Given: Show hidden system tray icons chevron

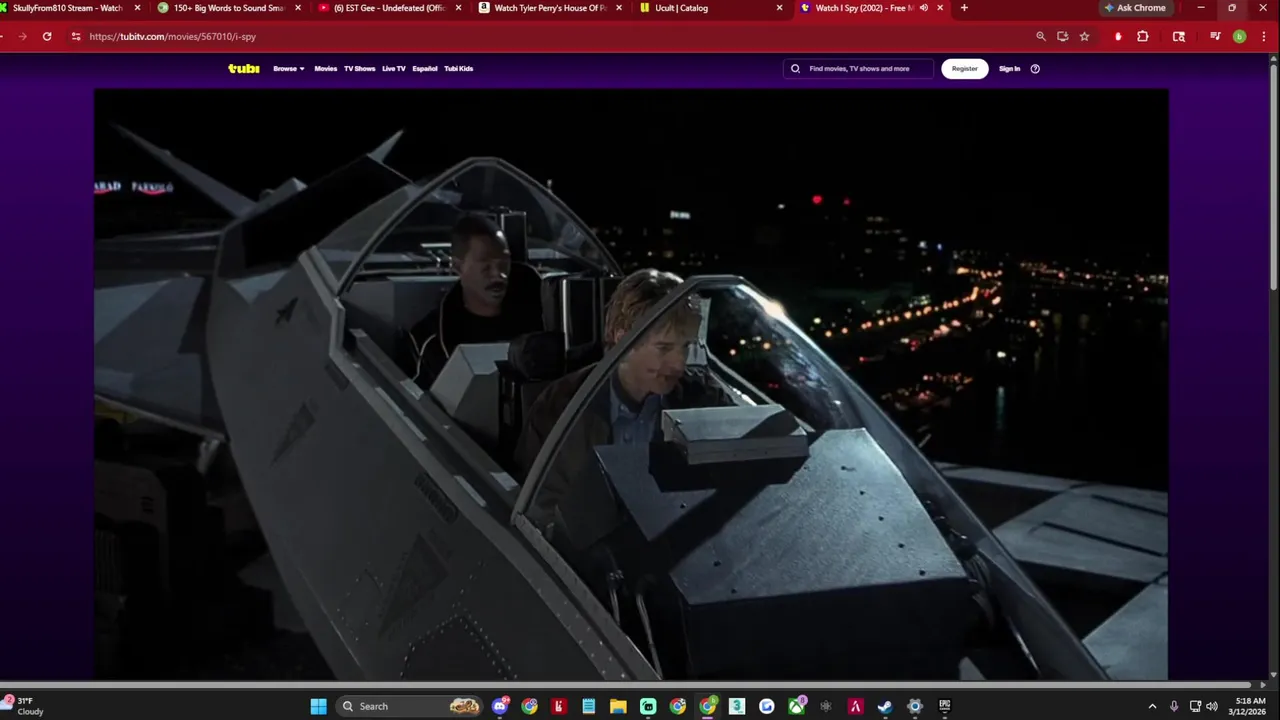Looking at the screenshot, I should [1152, 706].
